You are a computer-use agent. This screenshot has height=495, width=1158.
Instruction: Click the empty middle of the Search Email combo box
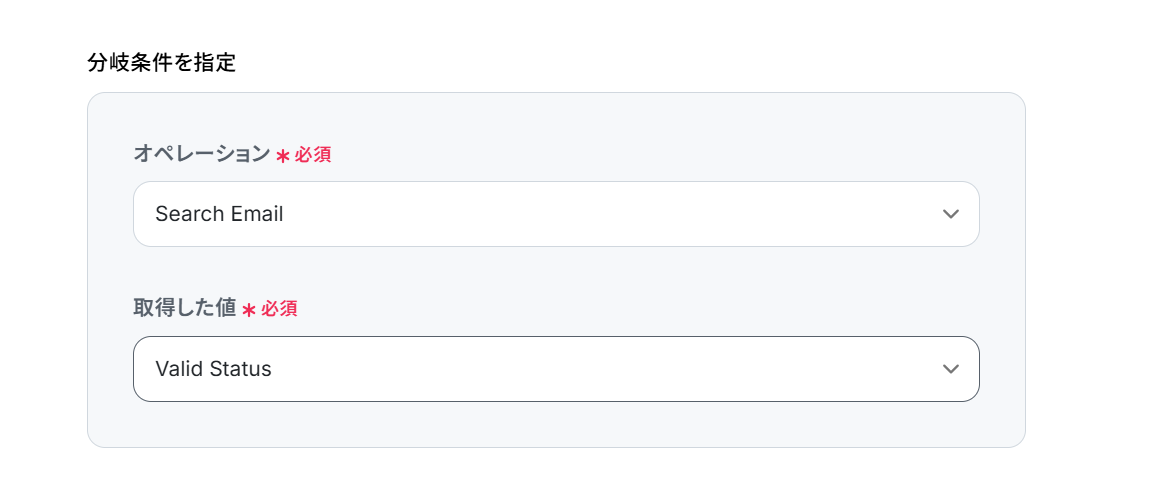pyautogui.click(x=600, y=214)
